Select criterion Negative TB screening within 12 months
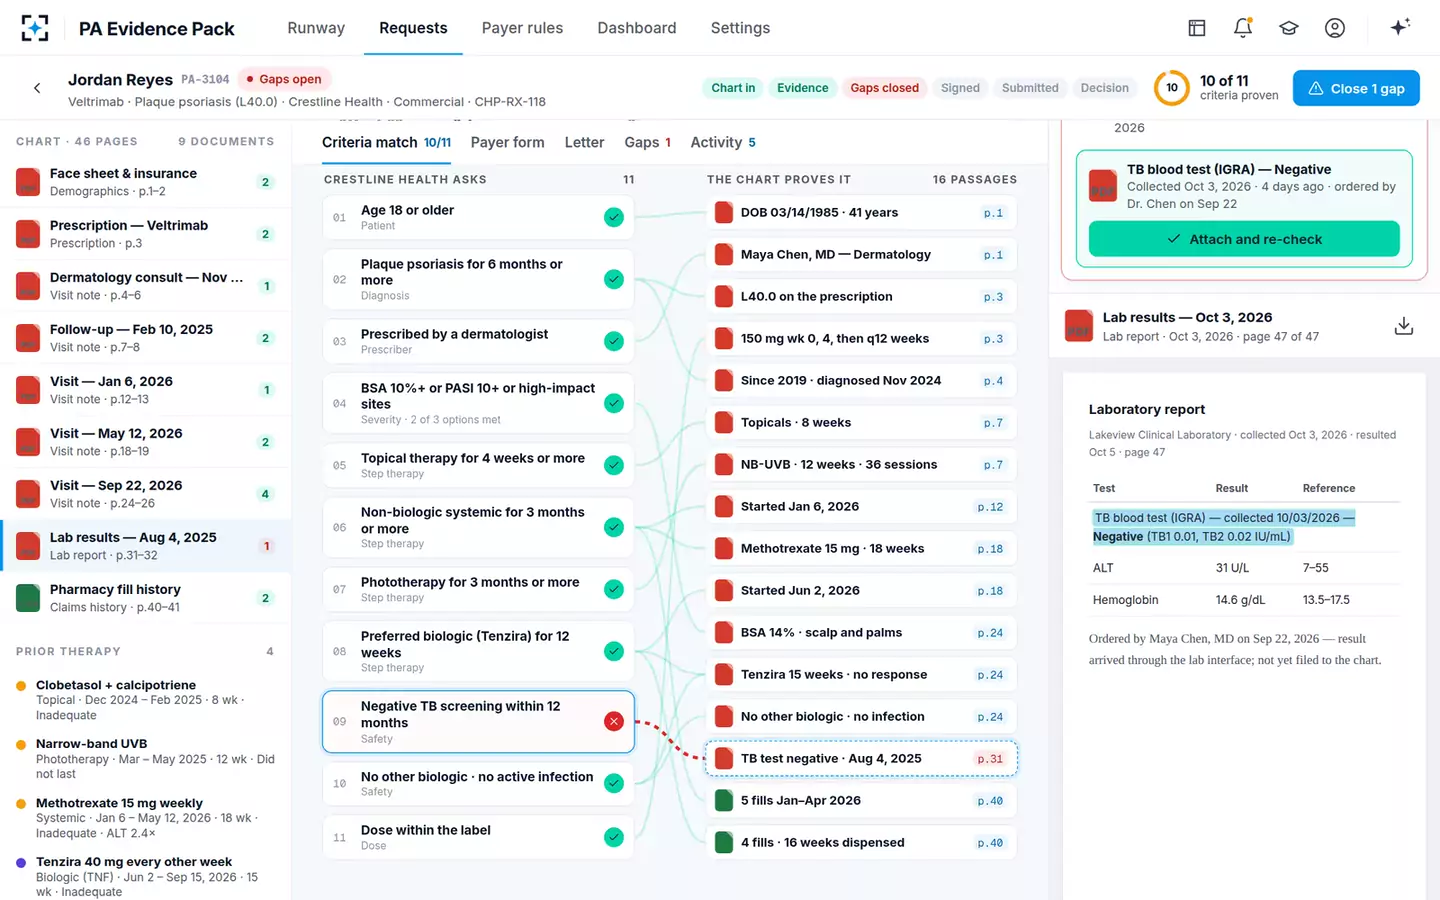 point(478,721)
